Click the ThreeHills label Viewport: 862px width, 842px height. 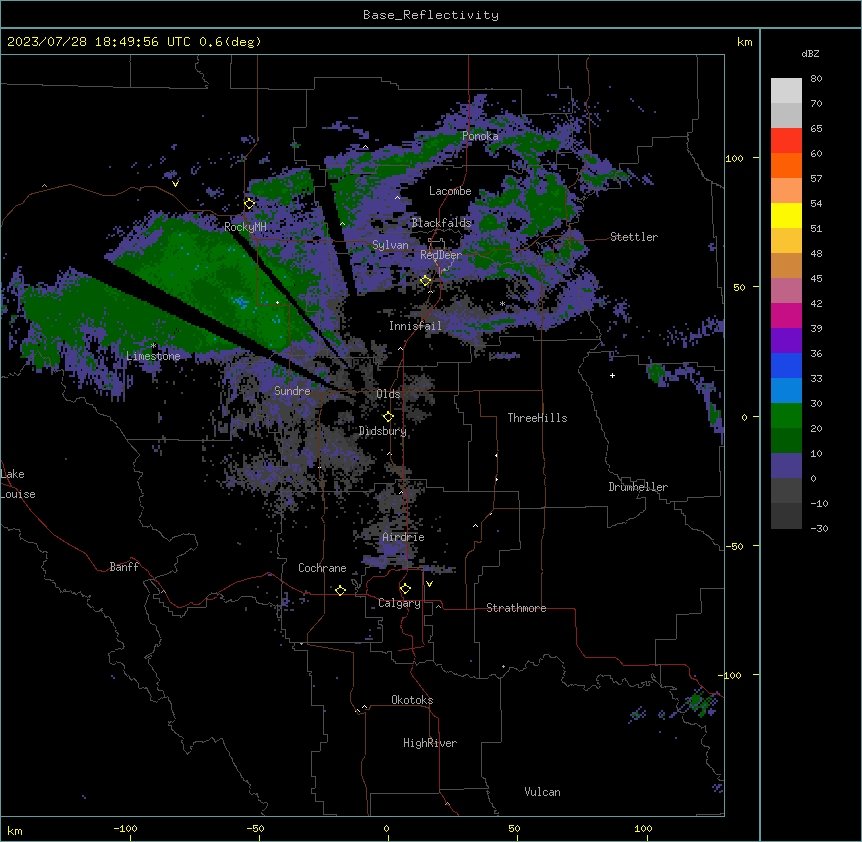[x=537, y=418]
